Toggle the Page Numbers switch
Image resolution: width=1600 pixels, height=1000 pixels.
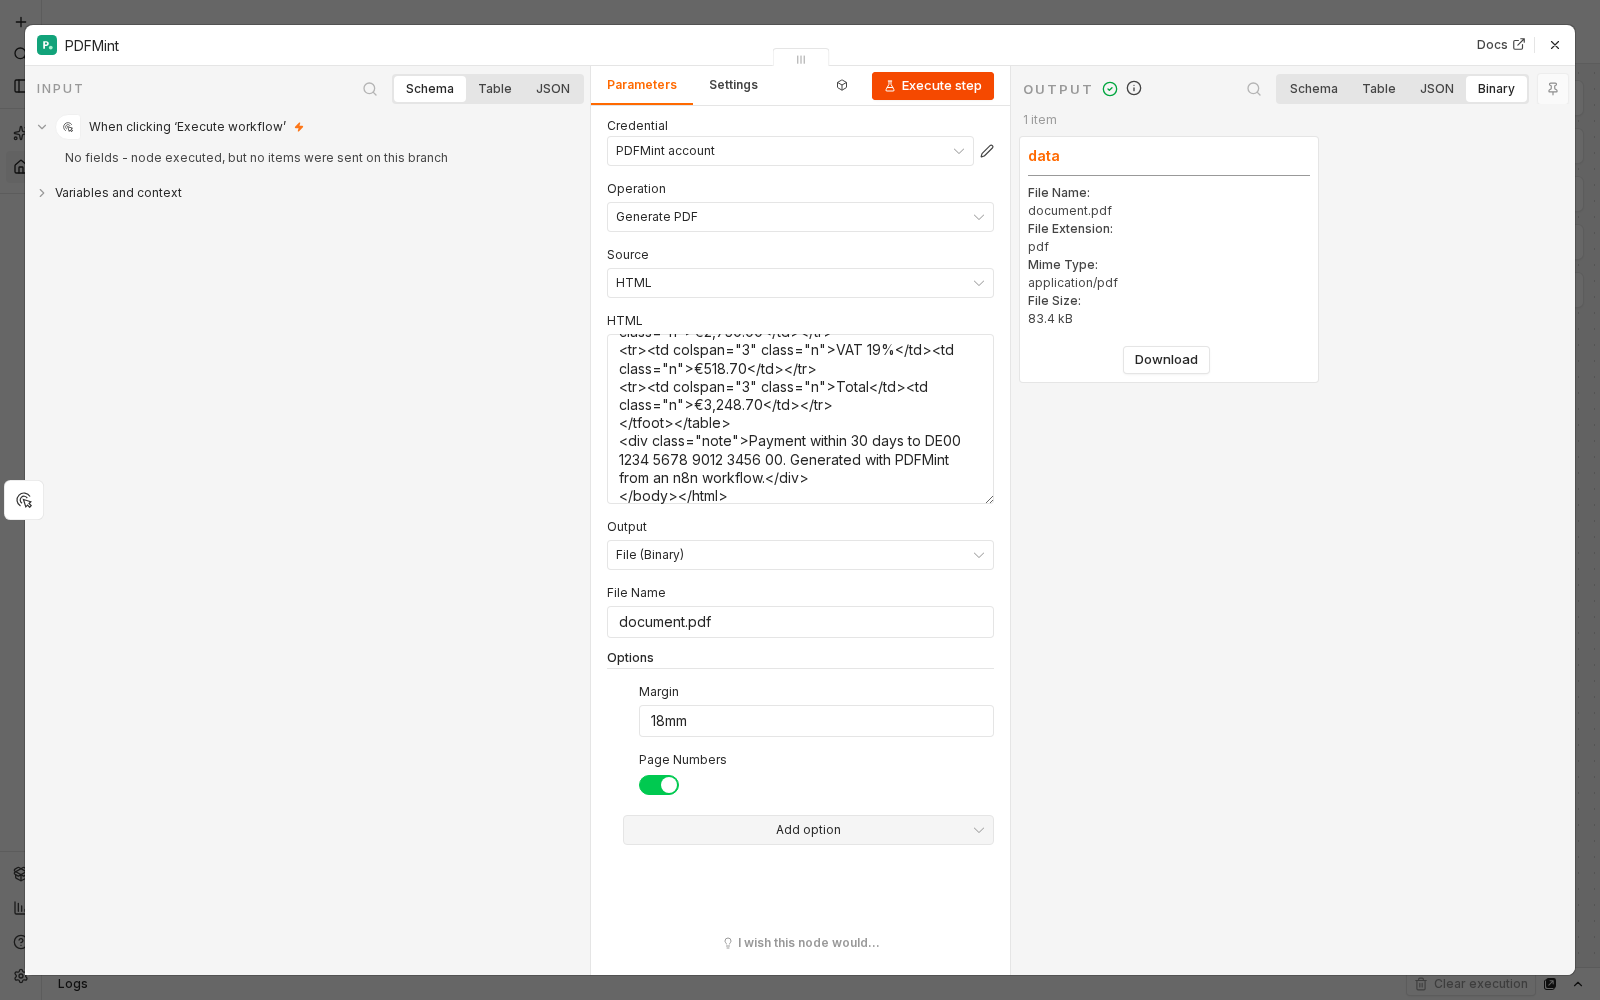(659, 785)
